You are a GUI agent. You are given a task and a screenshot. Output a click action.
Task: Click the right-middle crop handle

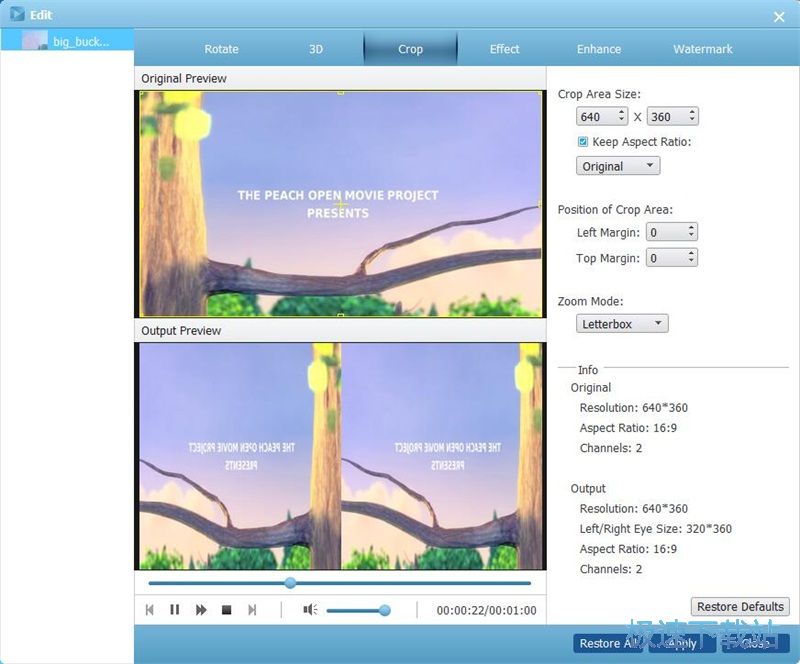click(x=540, y=204)
